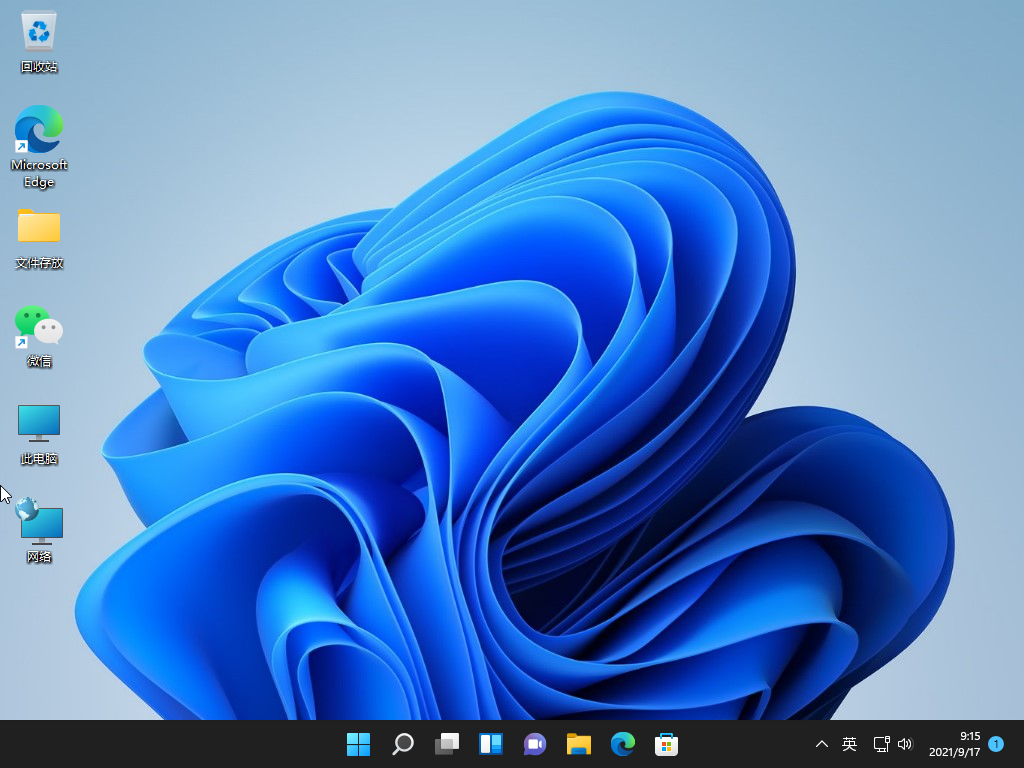1024x768 pixels.
Task: Open the Widgets panel
Action: tap(490, 744)
